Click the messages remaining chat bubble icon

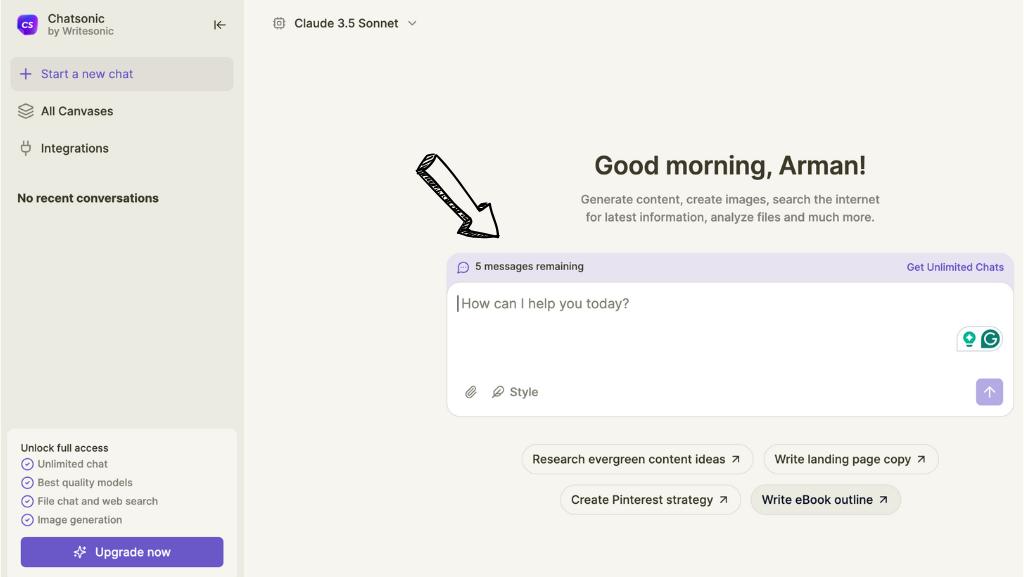pos(463,267)
